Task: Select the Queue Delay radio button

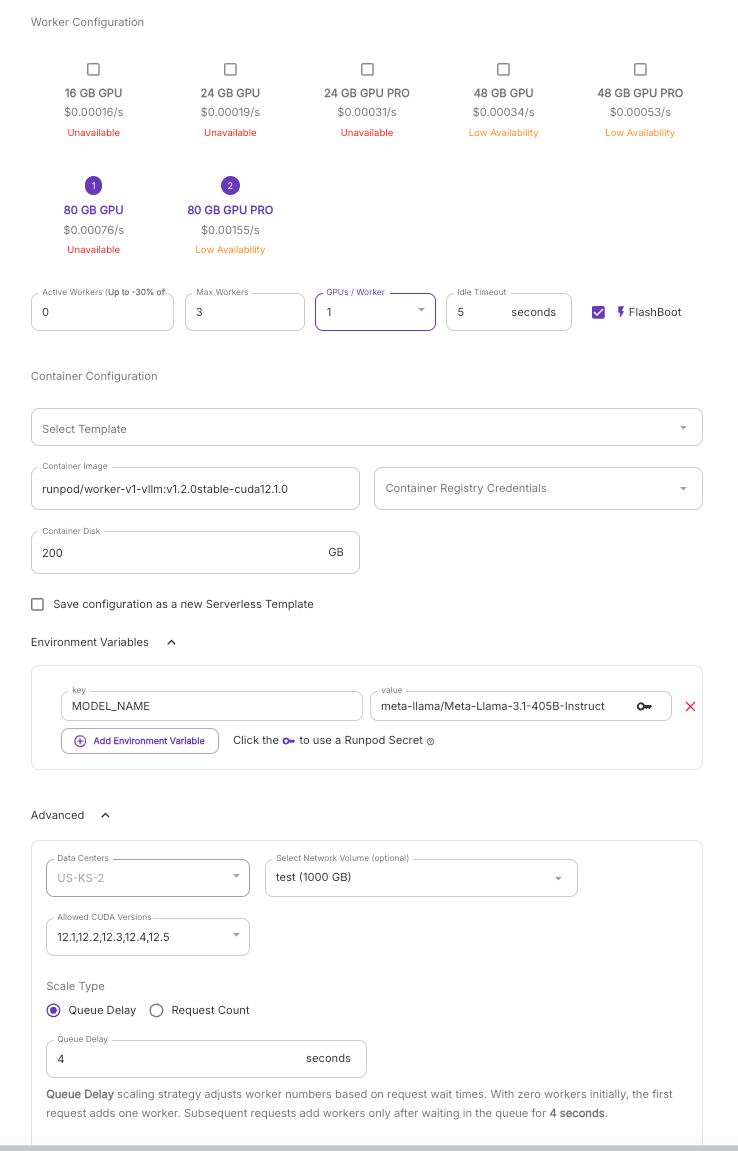Action: pos(54,1010)
